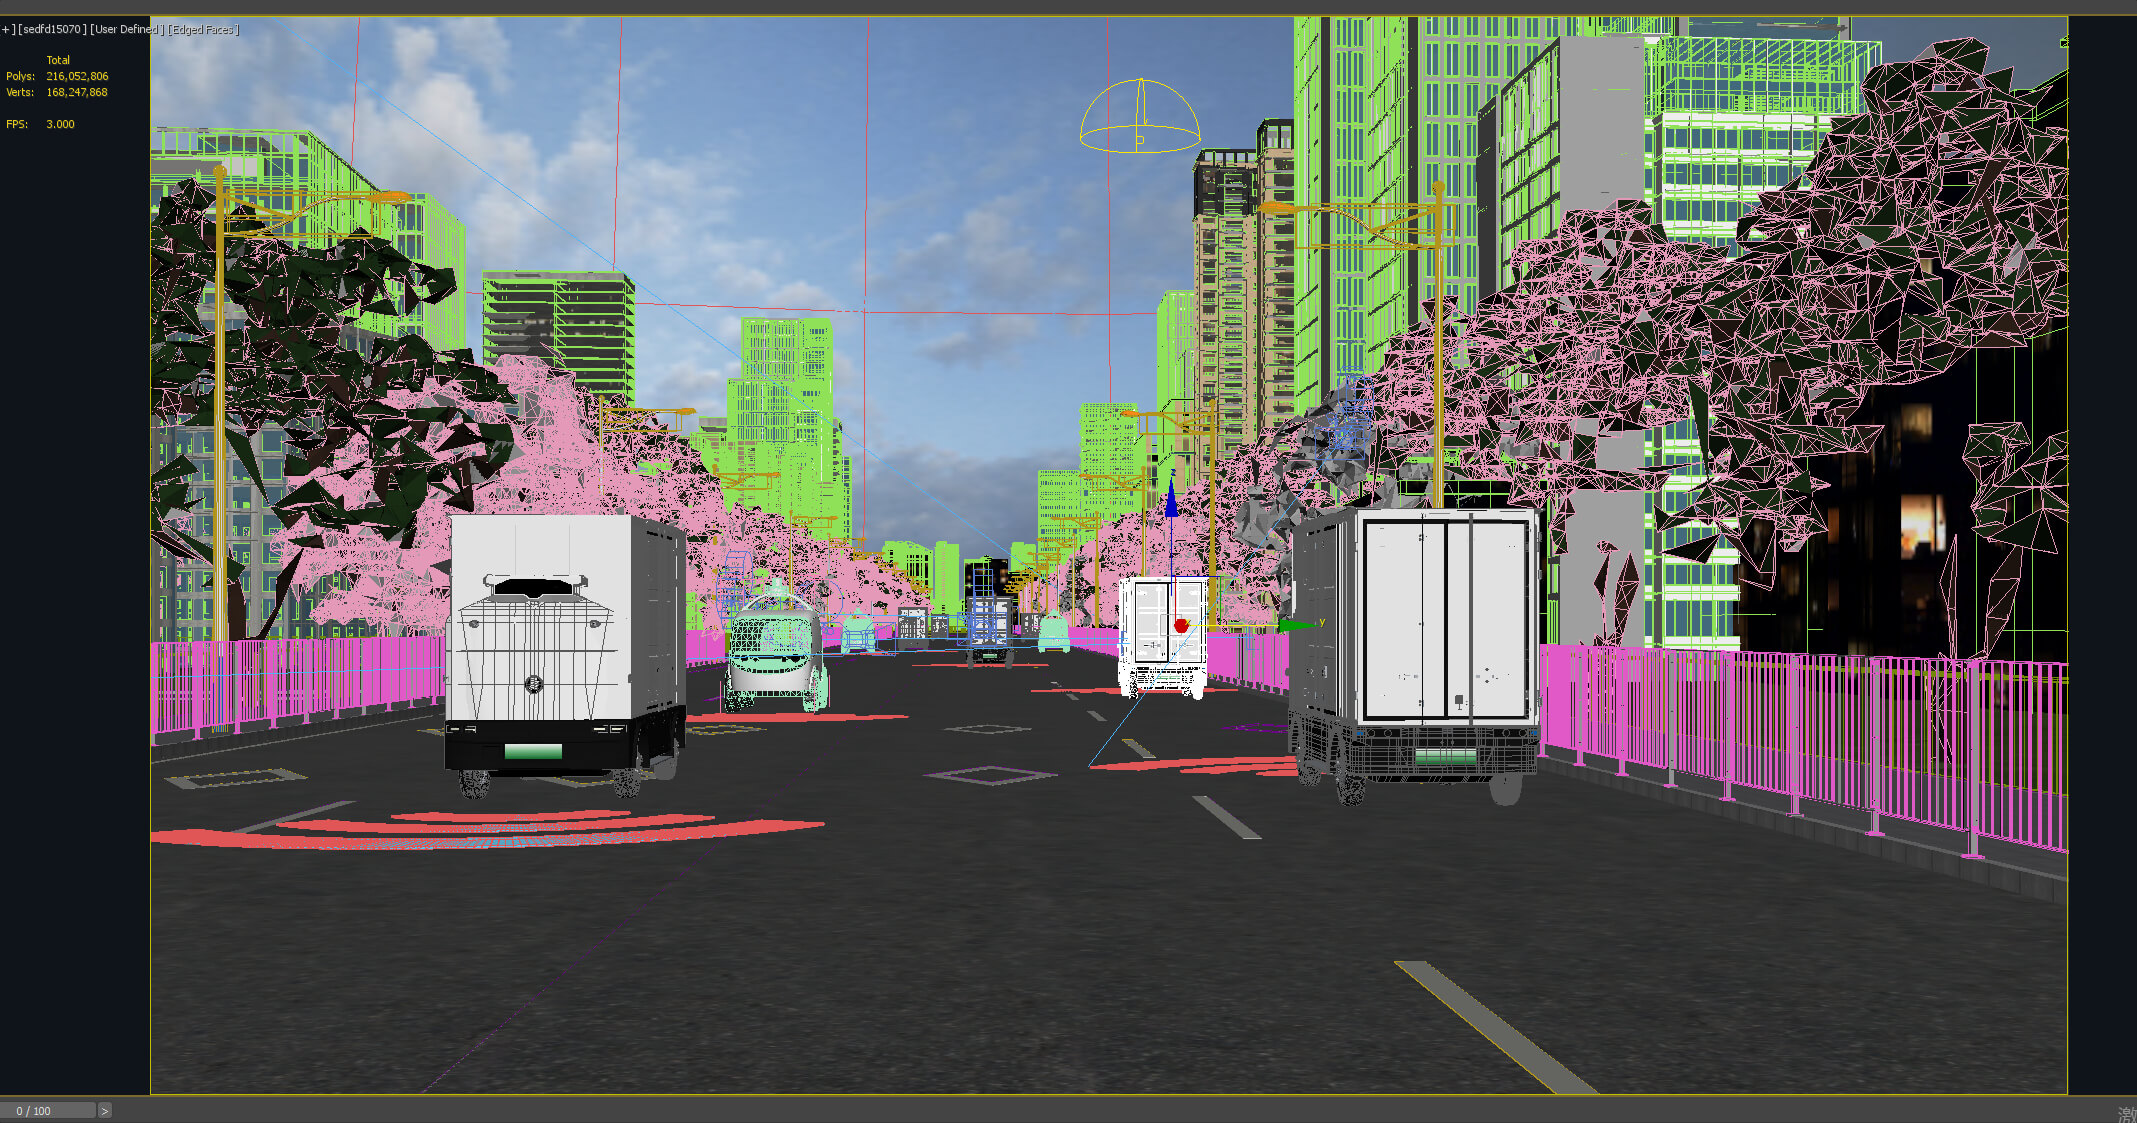This screenshot has height=1123, width=2137.
Task: Click the blue Z-axis gizmo arrow
Action: 1171,497
